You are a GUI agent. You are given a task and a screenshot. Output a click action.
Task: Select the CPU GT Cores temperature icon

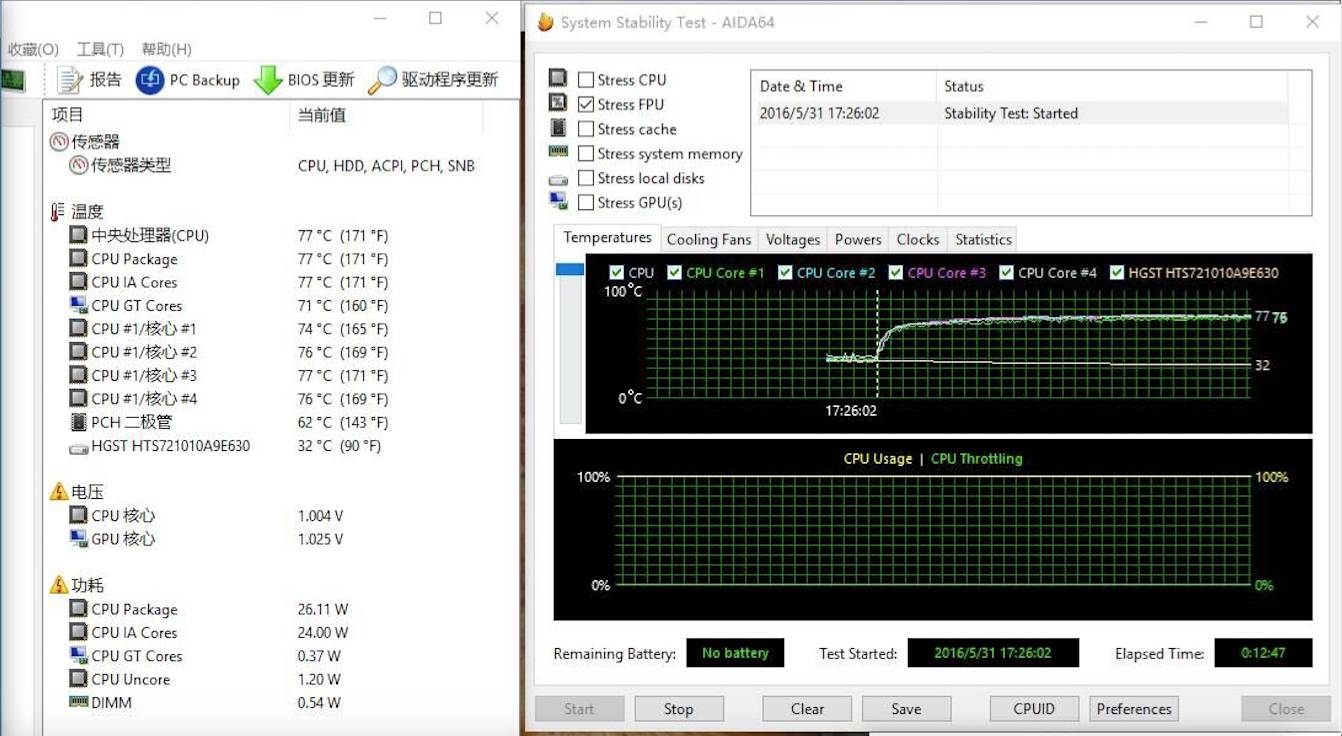(x=78, y=306)
